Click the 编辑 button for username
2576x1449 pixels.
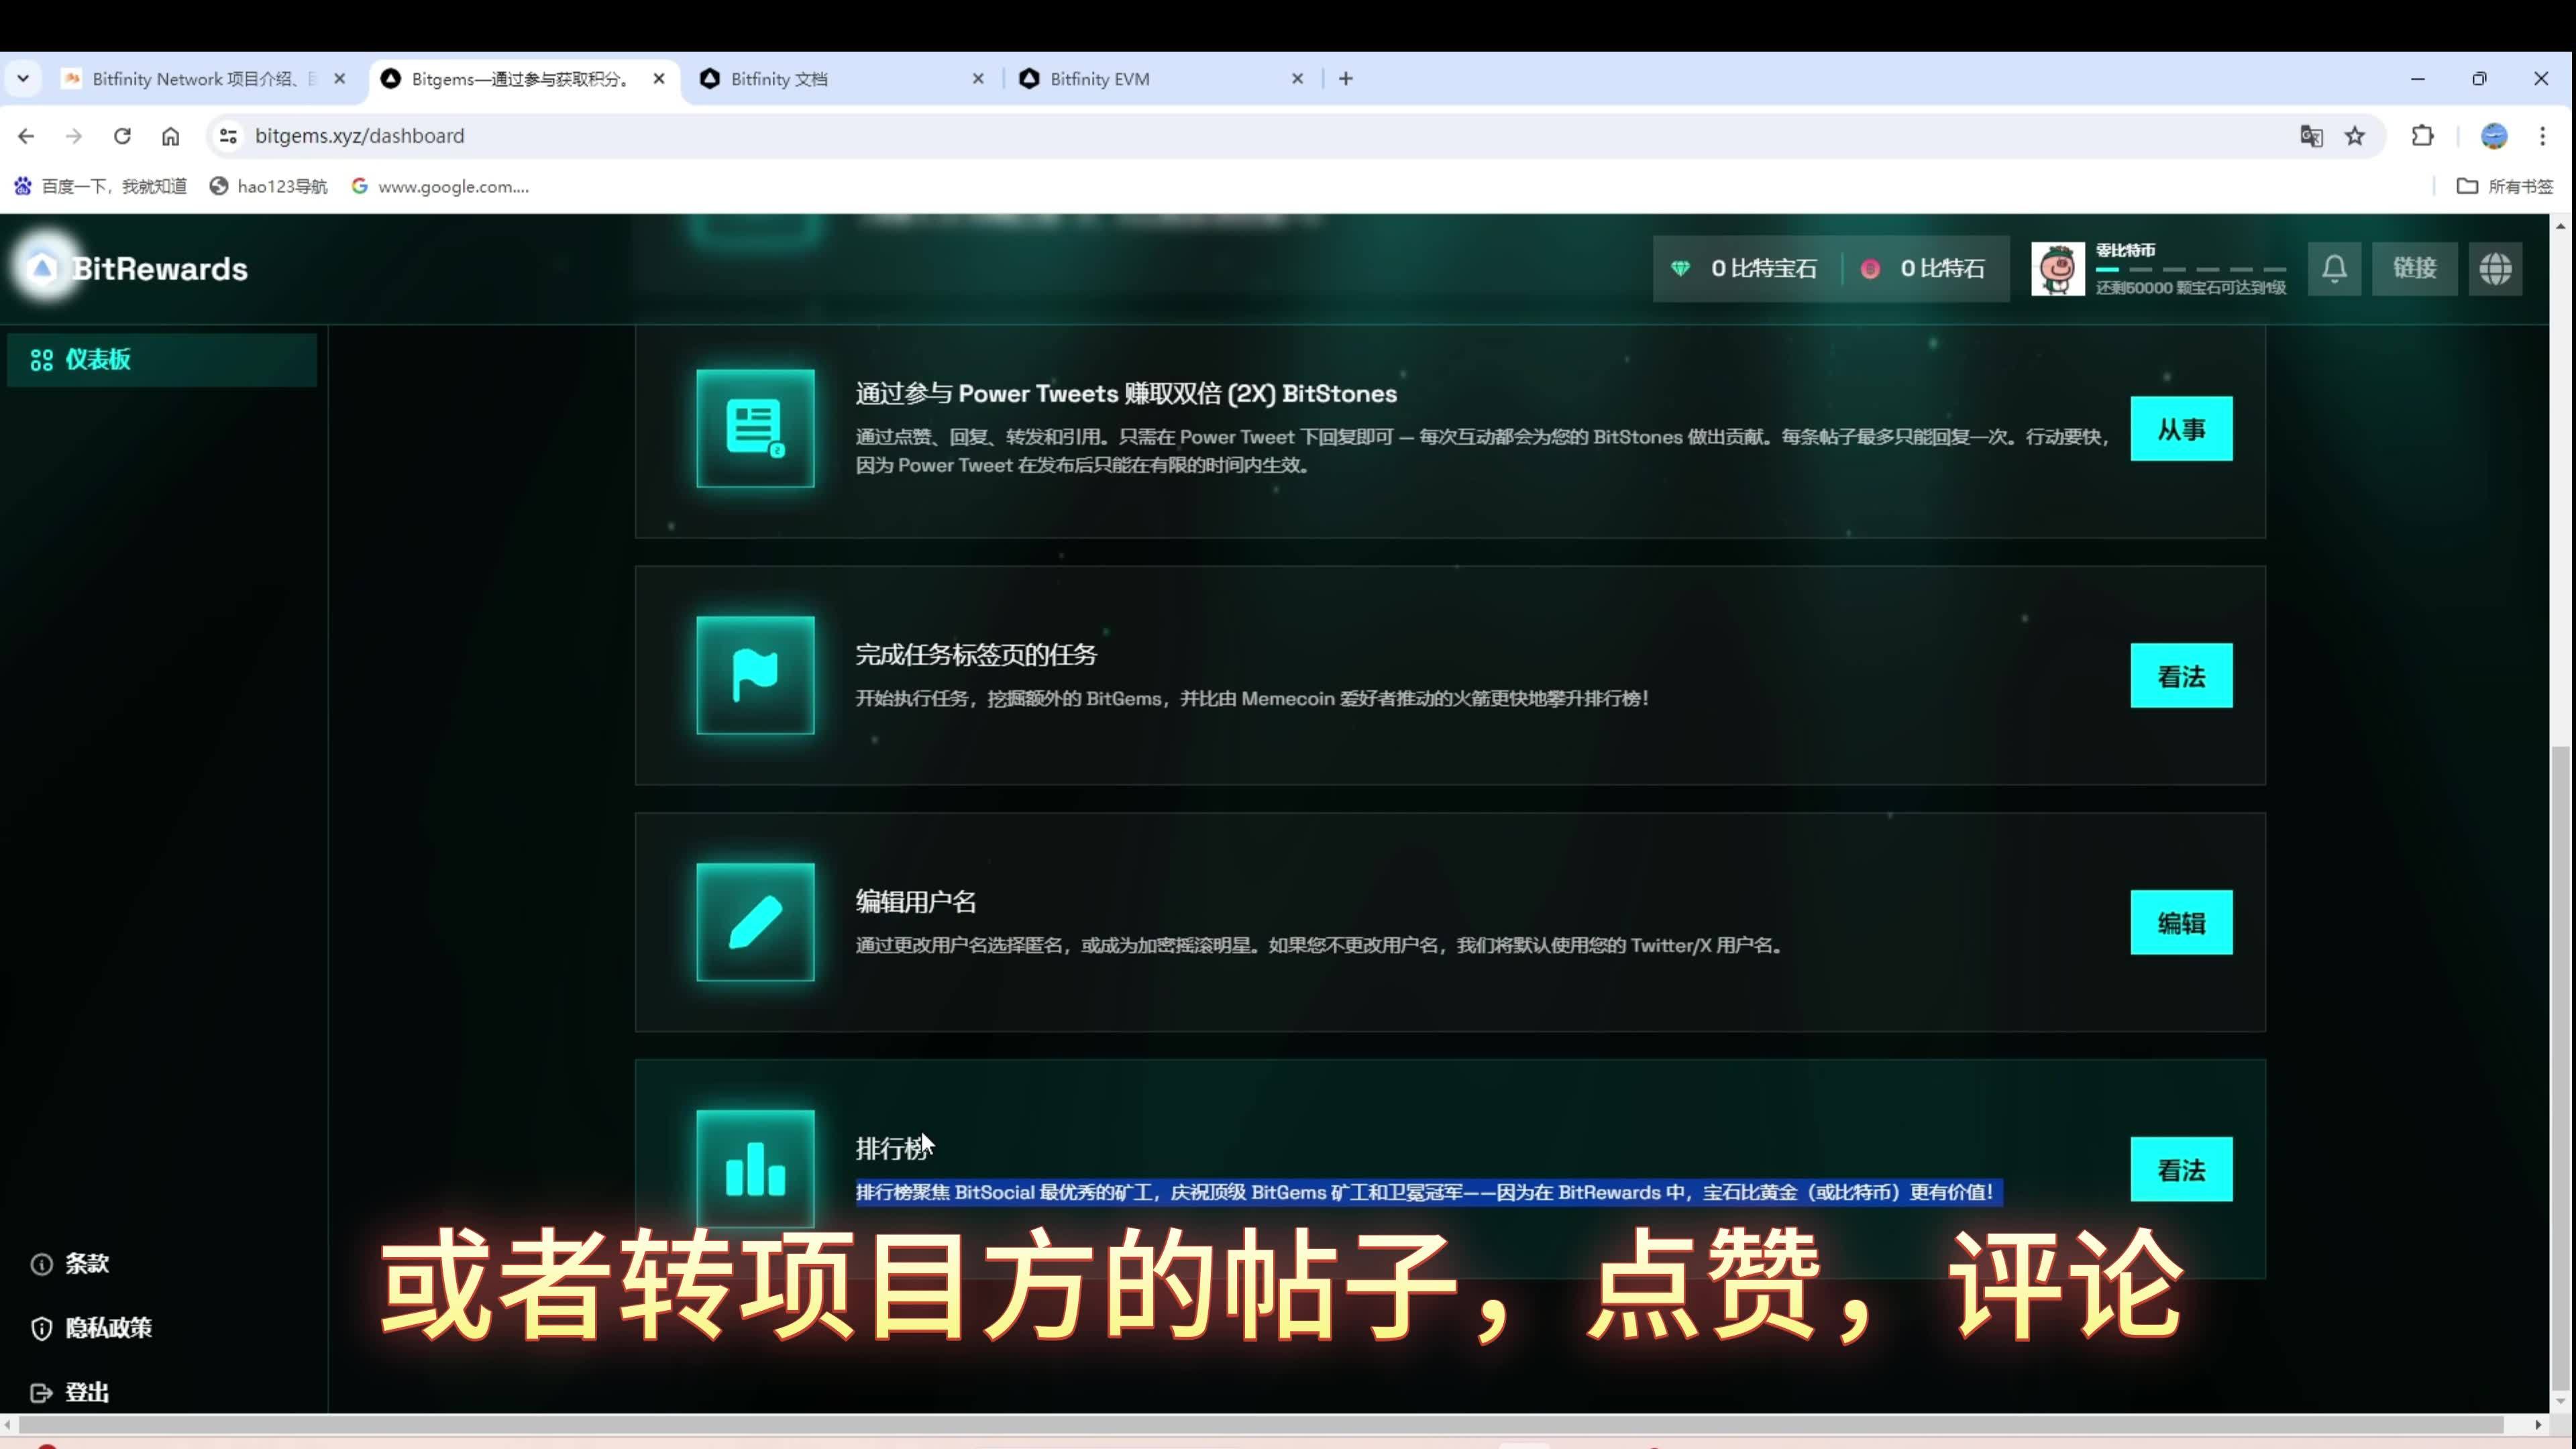tap(2181, 922)
